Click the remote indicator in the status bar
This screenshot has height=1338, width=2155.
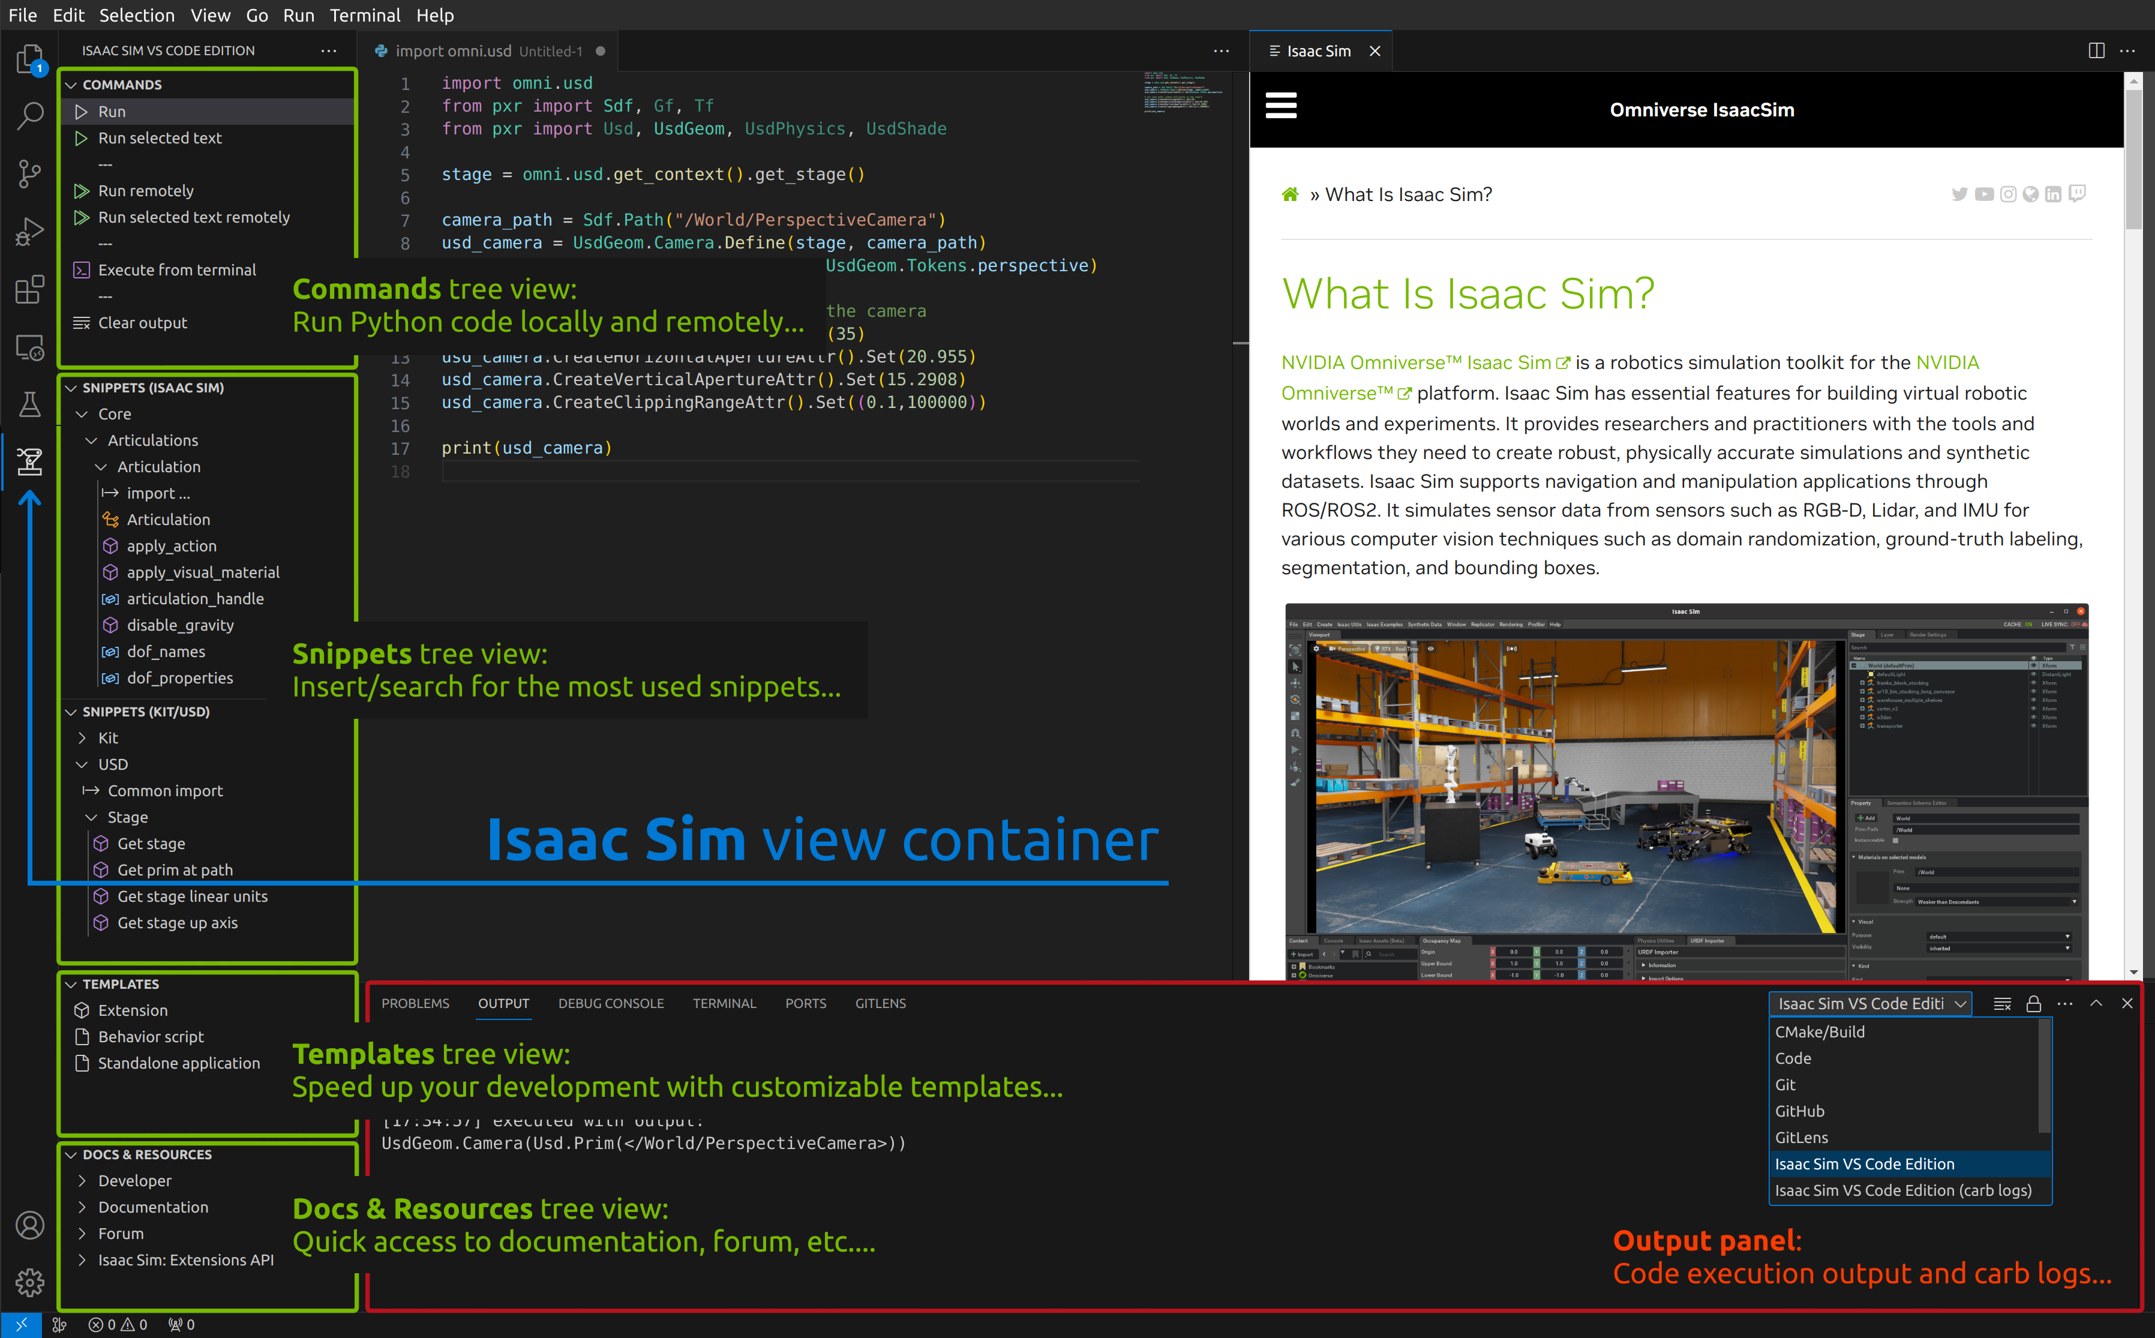click(x=22, y=1324)
